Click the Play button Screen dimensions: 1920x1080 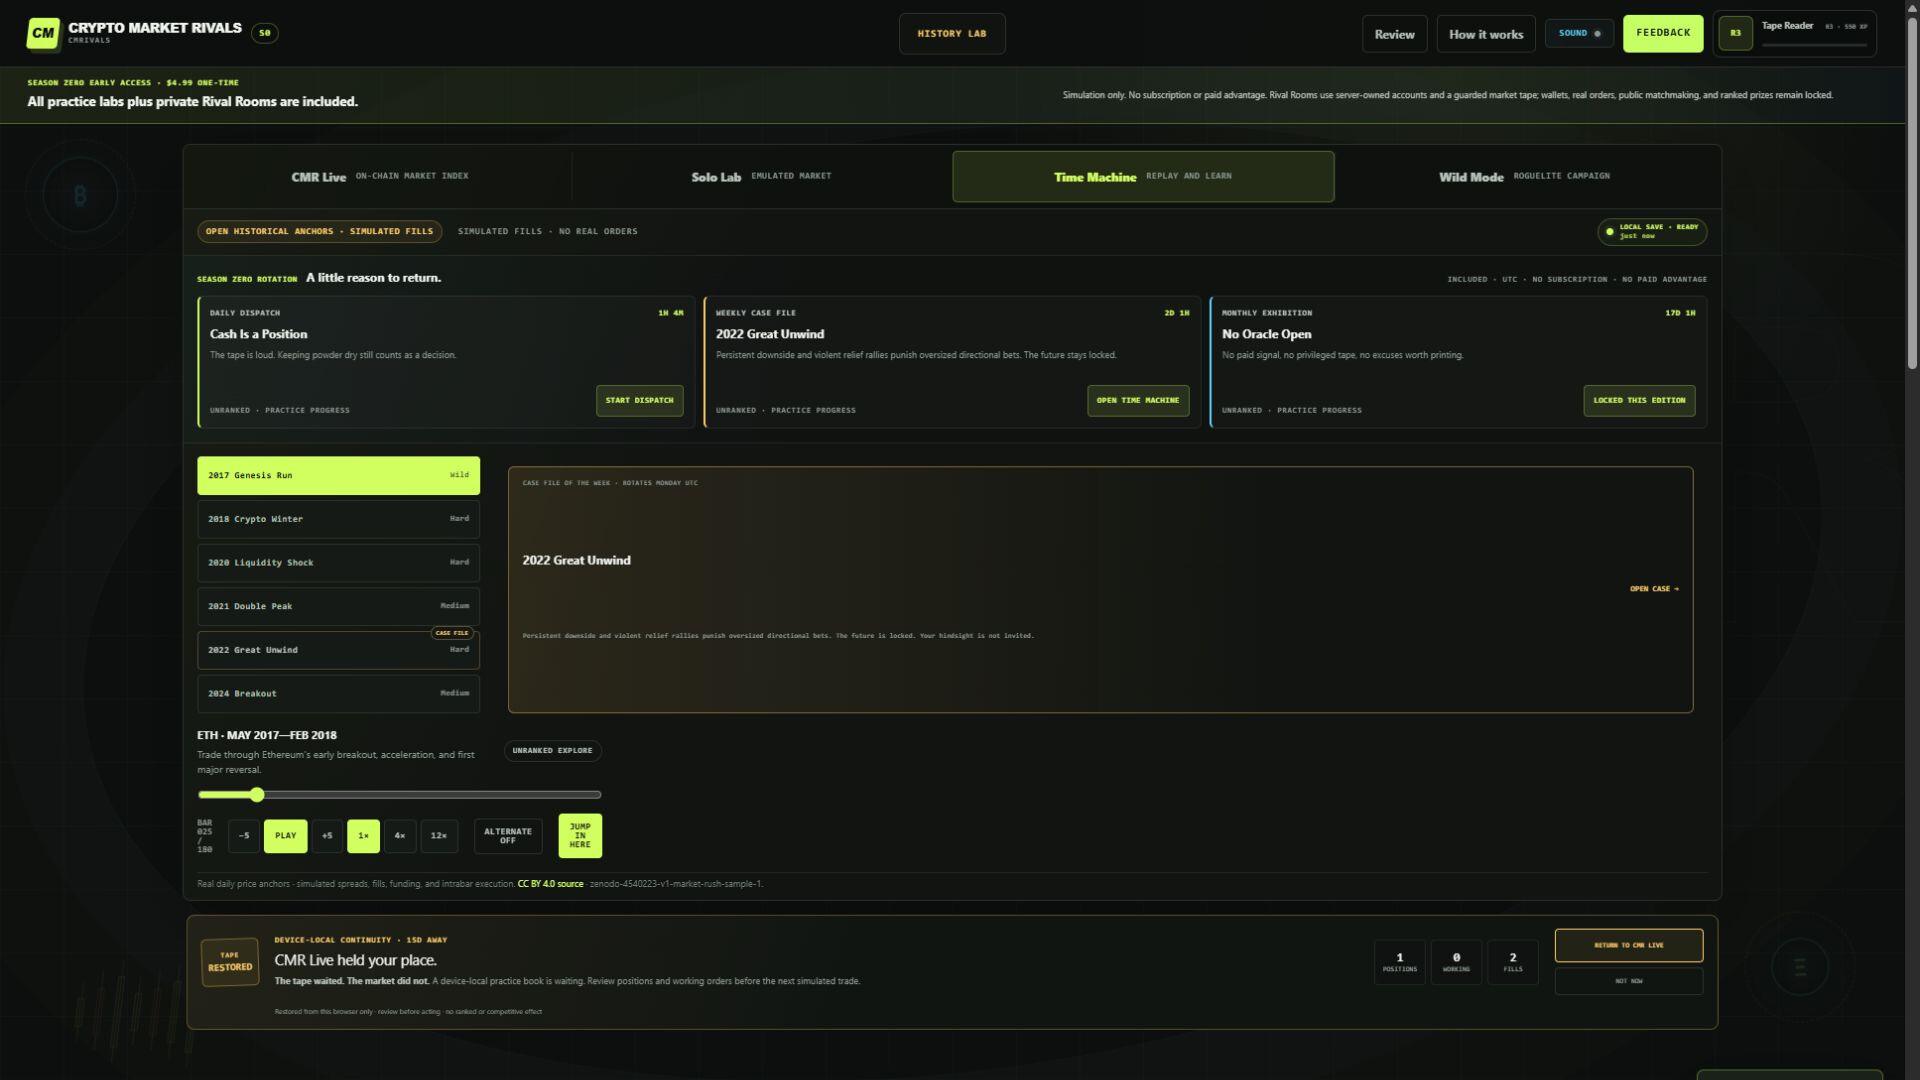point(285,836)
